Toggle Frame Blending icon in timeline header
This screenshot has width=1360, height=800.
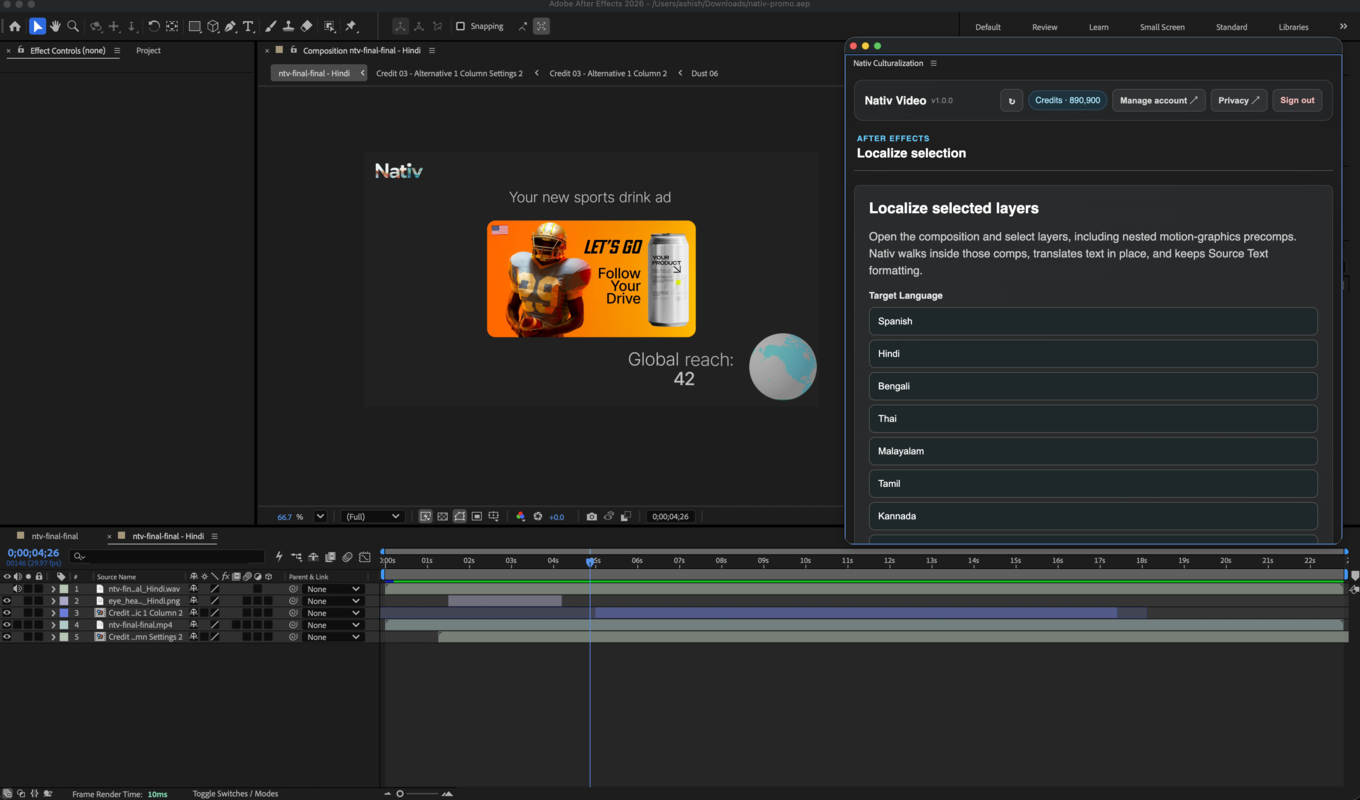(330, 557)
